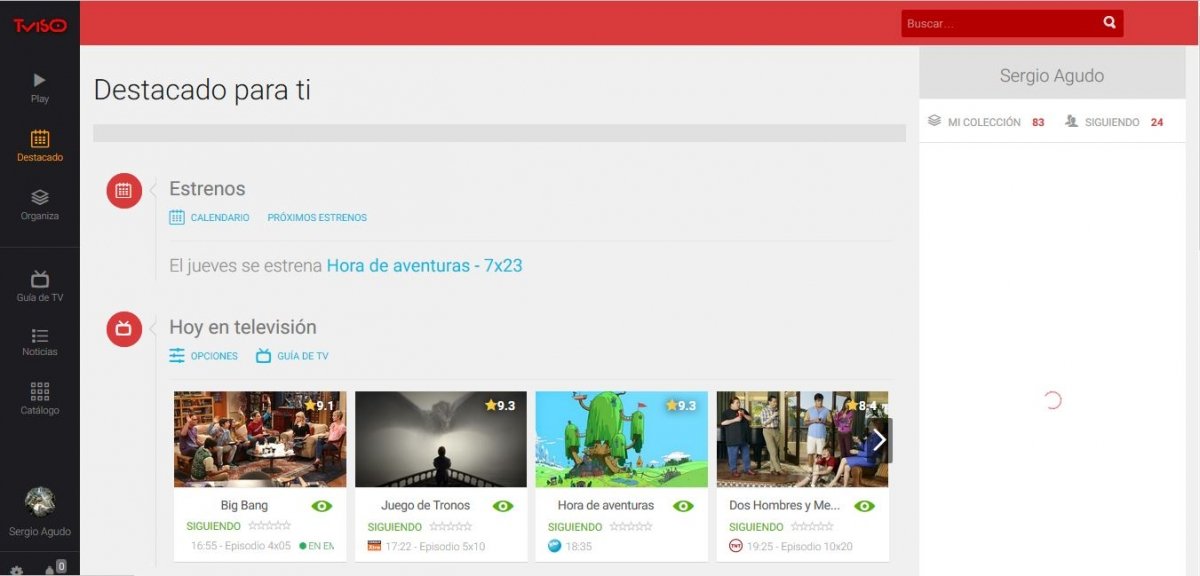1200x576 pixels.
Task: Open Próximos Estrenos link
Action: click(x=317, y=217)
